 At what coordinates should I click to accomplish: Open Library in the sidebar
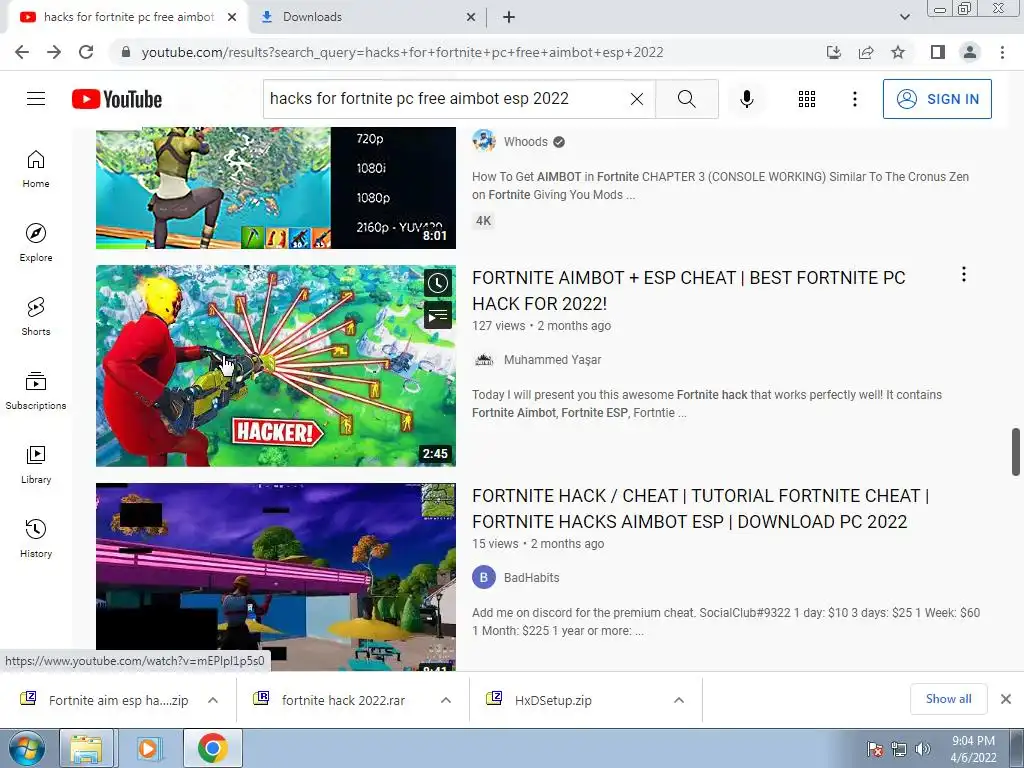coord(36,464)
